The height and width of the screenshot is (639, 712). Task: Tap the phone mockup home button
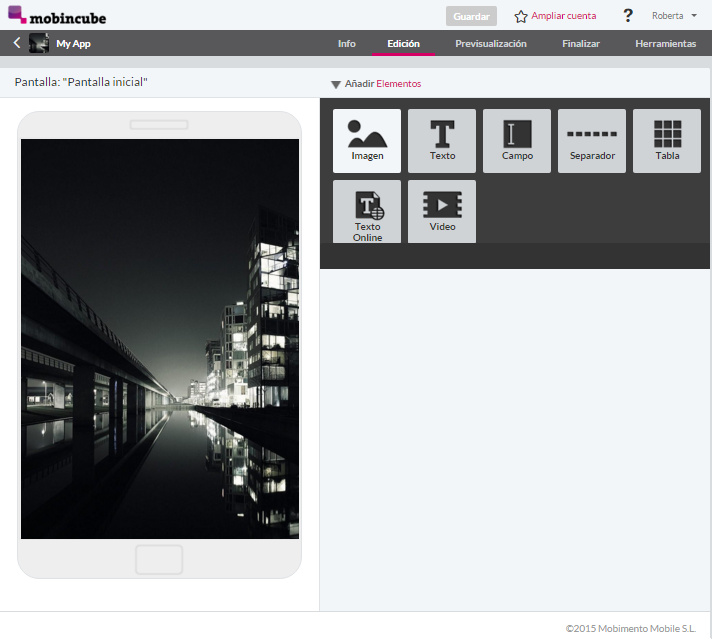(x=159, y=560)
